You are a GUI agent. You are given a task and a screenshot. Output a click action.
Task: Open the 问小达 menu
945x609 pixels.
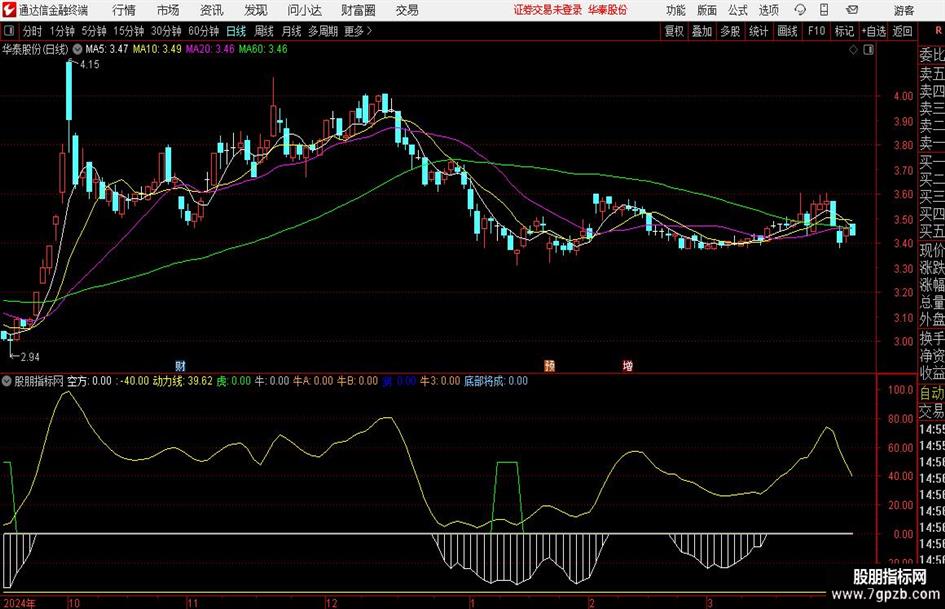[304, 10]
